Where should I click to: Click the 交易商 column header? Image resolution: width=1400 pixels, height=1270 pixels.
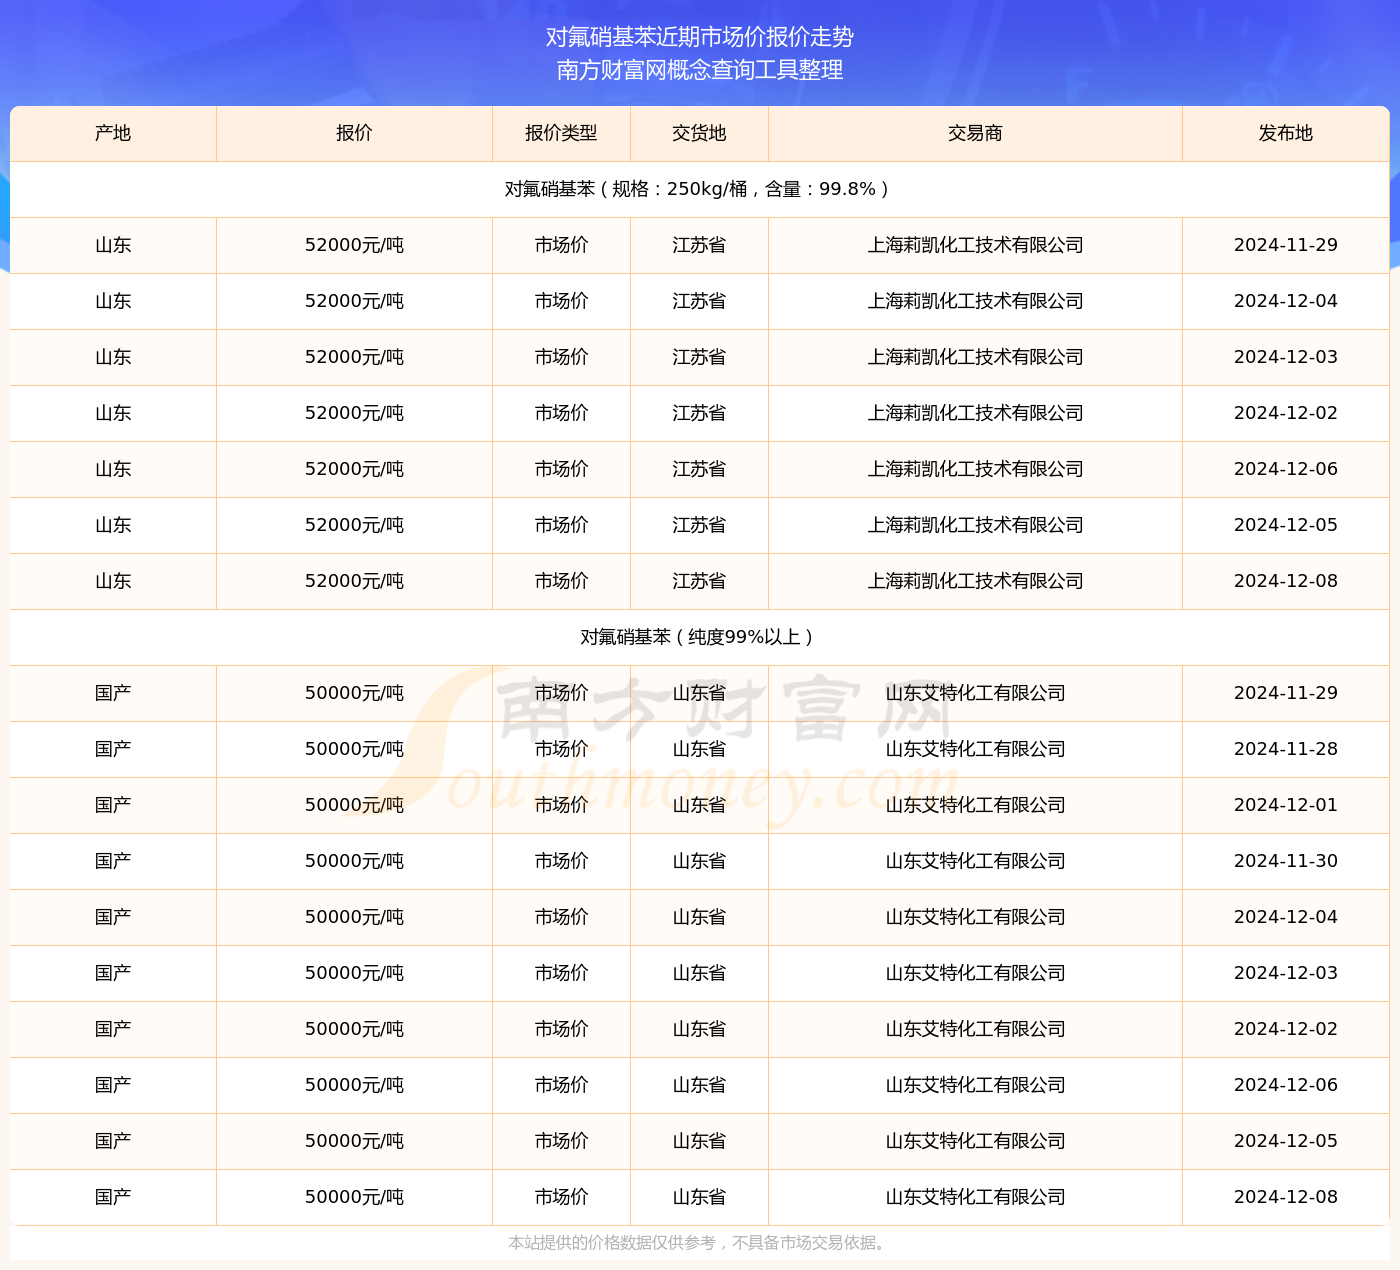tap(975, 133)
